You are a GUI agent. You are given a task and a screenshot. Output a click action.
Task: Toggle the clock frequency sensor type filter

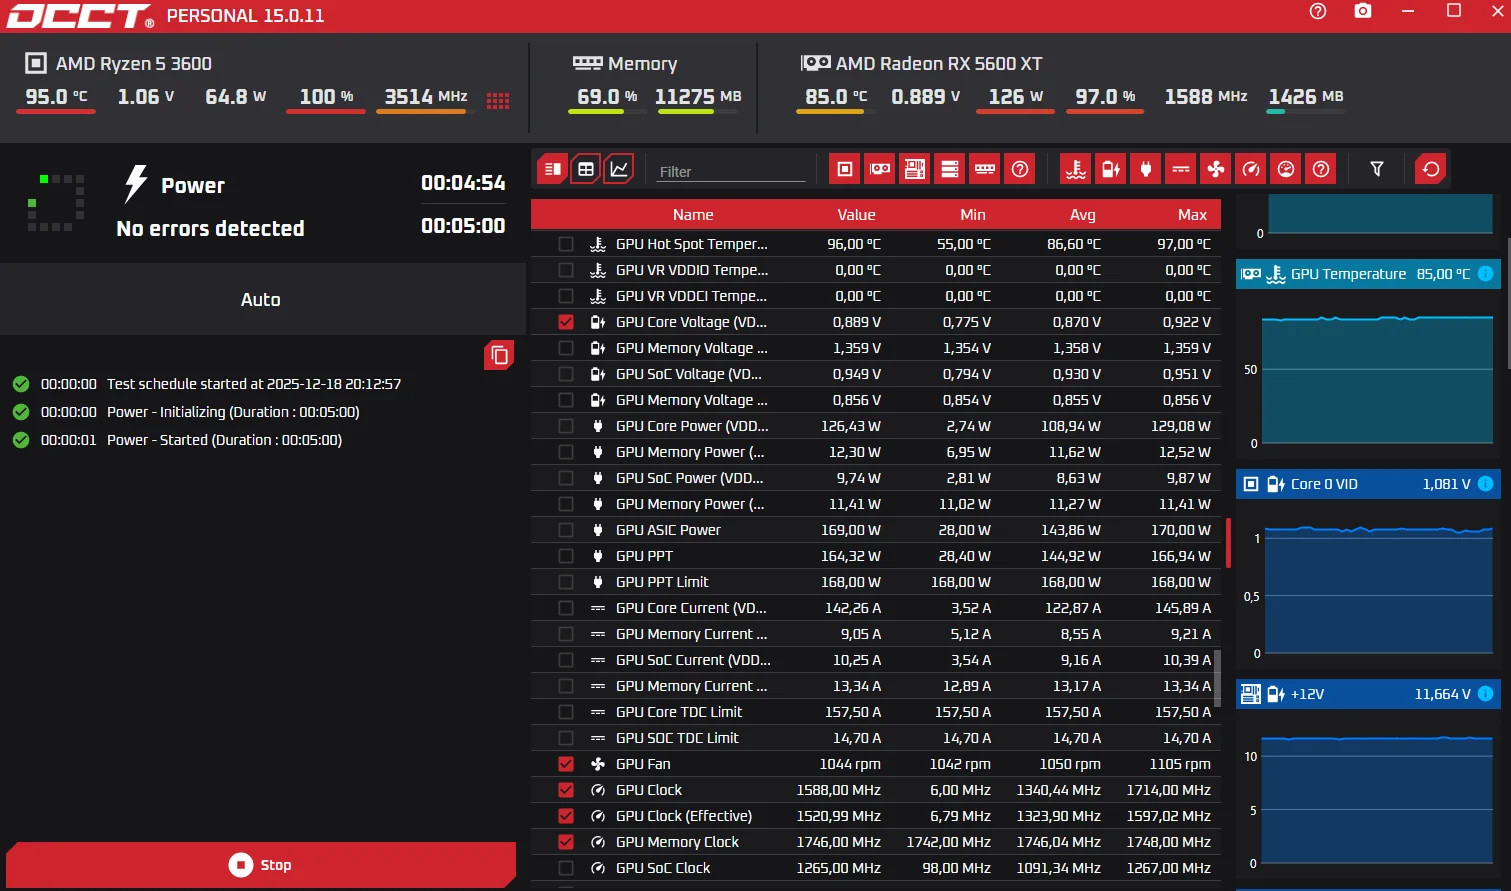tap(1251, 169)
